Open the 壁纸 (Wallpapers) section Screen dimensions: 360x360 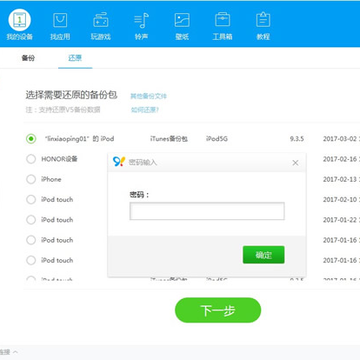[x=182, y=25]
